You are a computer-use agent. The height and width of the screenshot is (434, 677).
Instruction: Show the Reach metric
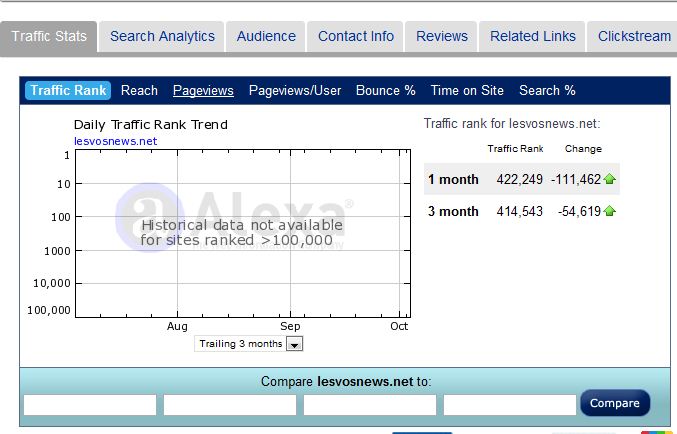pos(139,91)
